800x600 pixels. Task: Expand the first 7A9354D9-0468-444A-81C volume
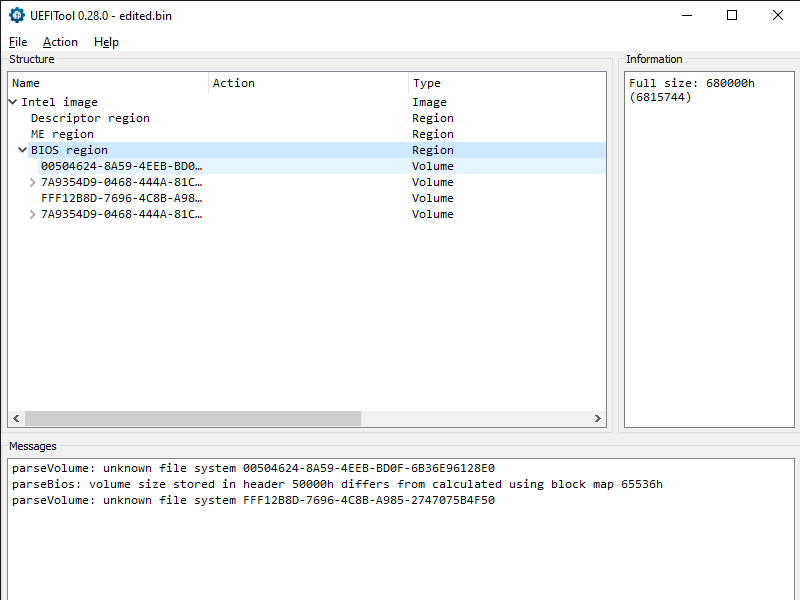tap(32, 182)
